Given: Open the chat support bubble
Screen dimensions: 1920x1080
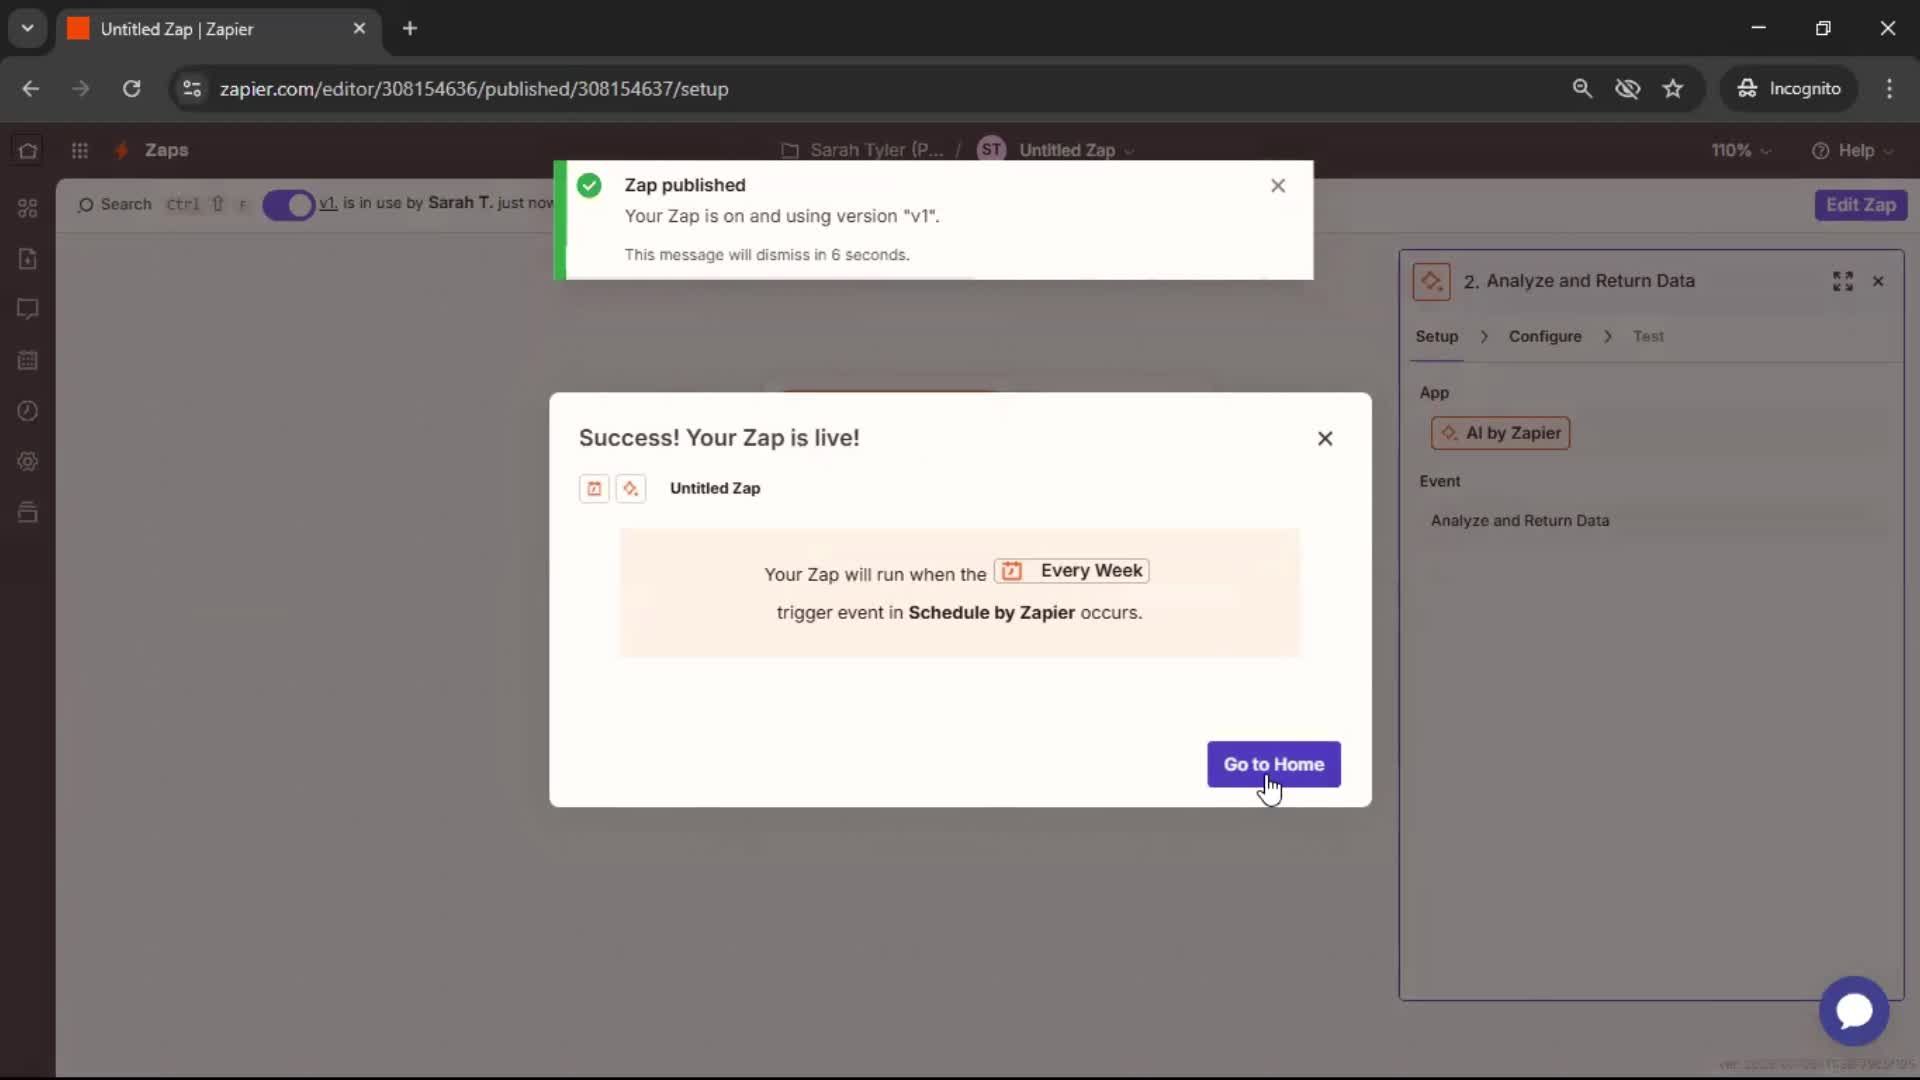Looking at the screenshot, I should coord(1853,1011).
